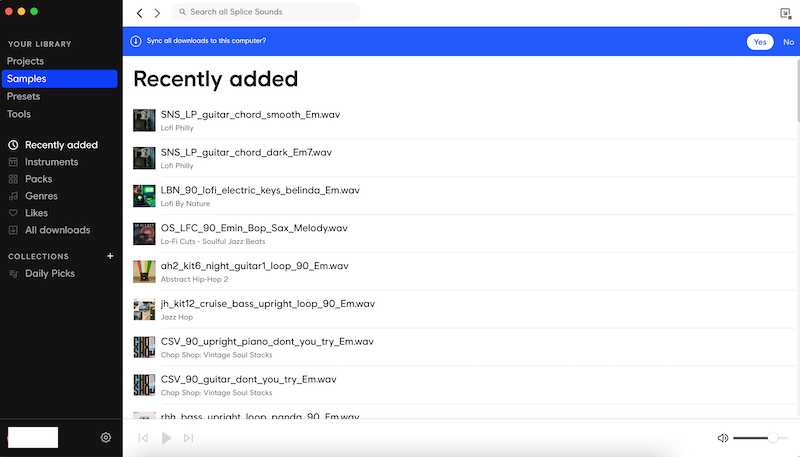Open the Instruments section
The height and width of the screenshot is (457, 800).
point(52,162)
